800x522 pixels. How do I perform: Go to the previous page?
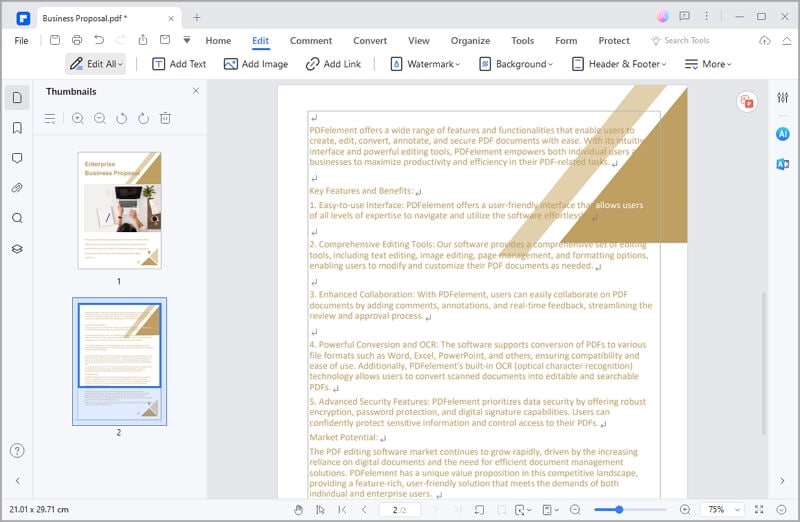[364, 509]
